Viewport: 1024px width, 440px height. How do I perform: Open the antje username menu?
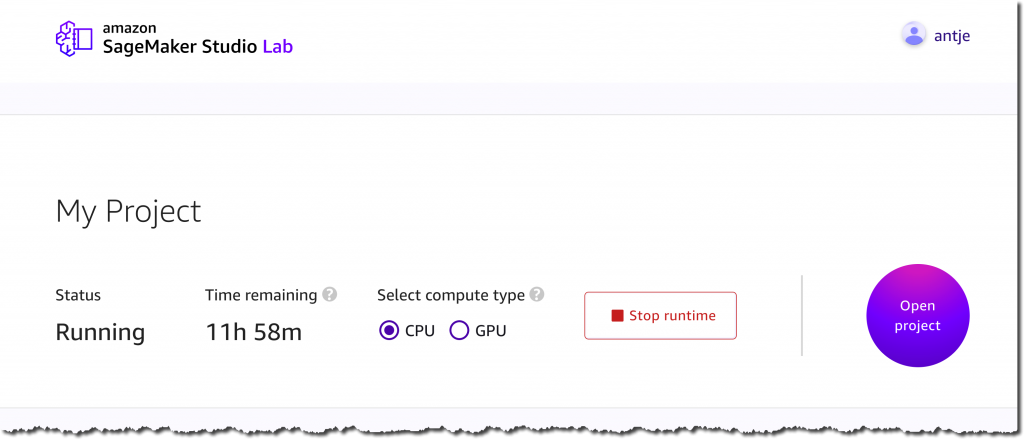[x=952, y=35]
